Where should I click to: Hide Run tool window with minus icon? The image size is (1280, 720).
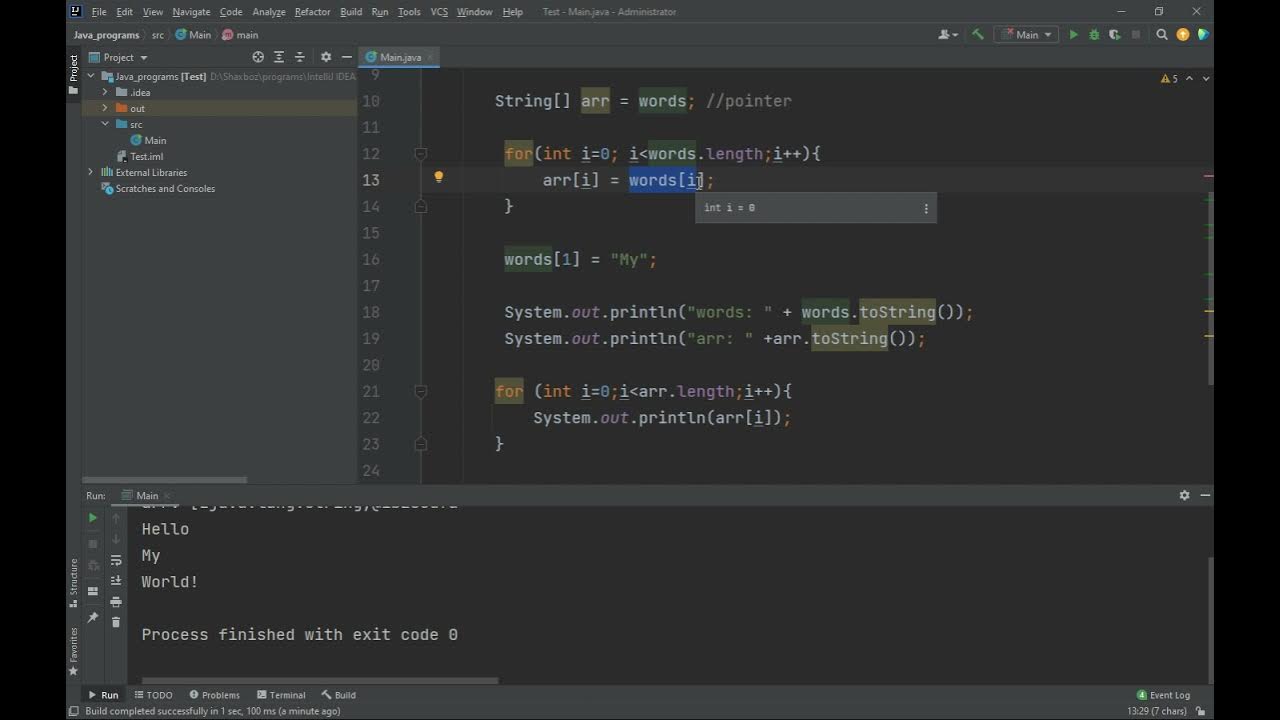tap(1205, 495)
